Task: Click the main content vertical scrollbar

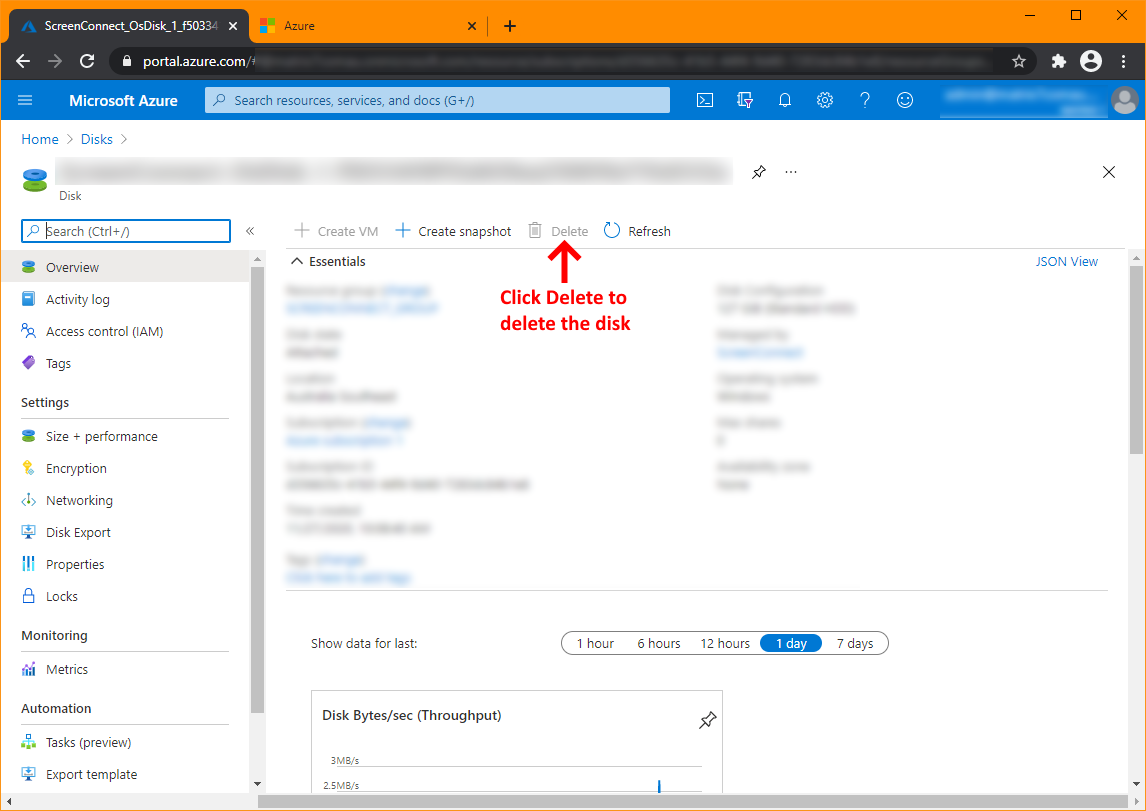Action: [1136, 359]
